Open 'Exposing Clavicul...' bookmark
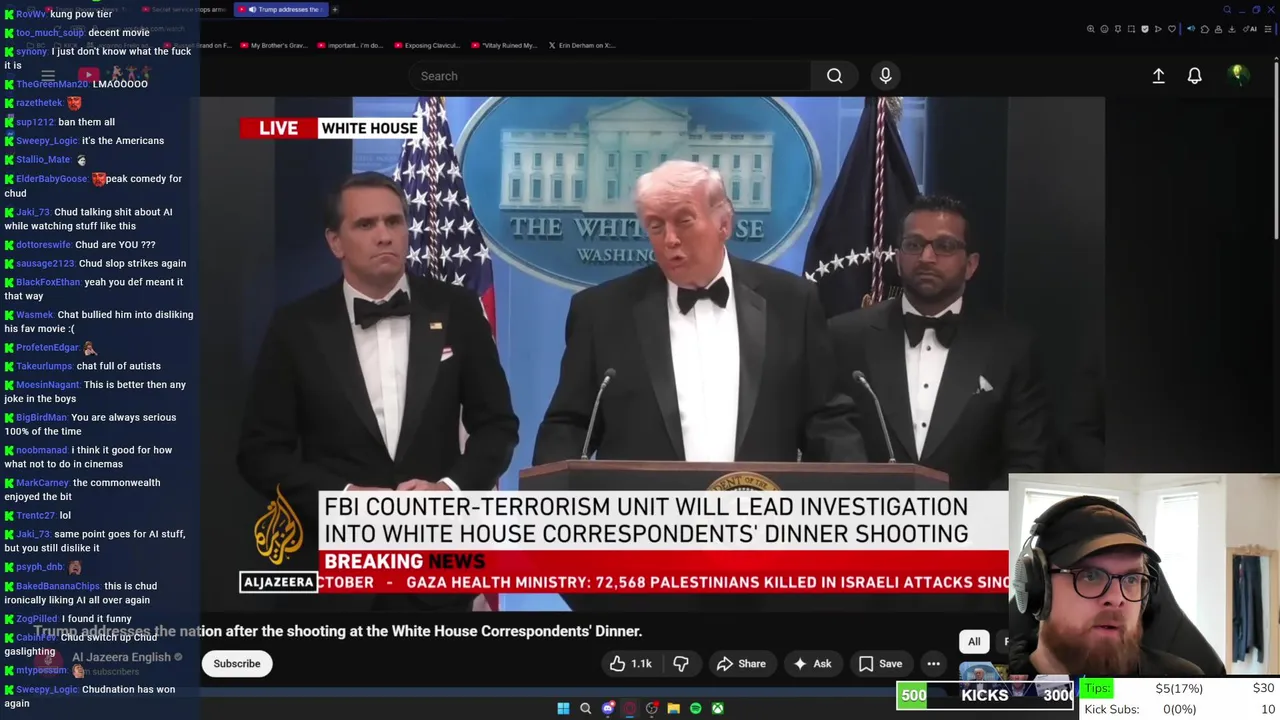The image size is (1280, 720). pos(427,45)
